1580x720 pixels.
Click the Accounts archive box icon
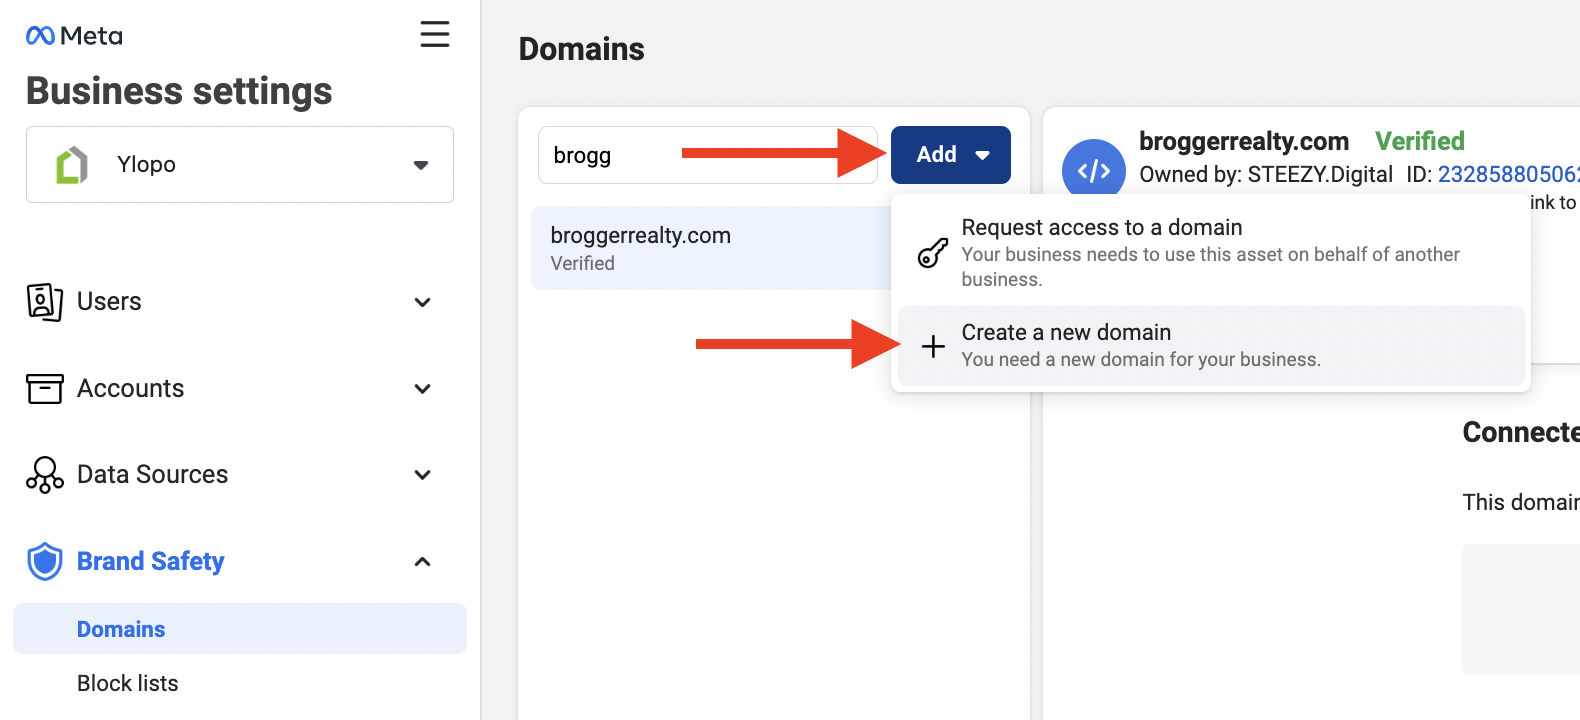[x=44, y=389]
